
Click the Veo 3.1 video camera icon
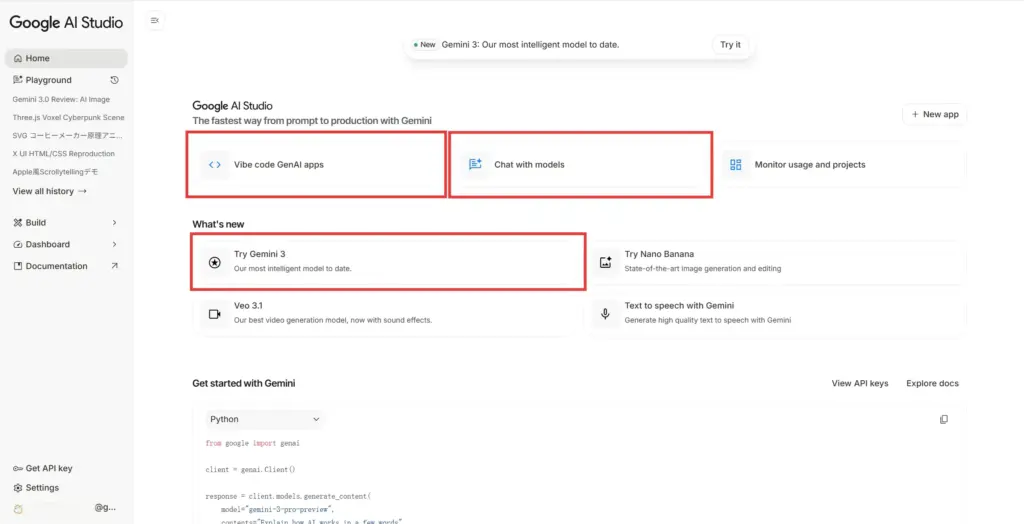tap(214, 313)
